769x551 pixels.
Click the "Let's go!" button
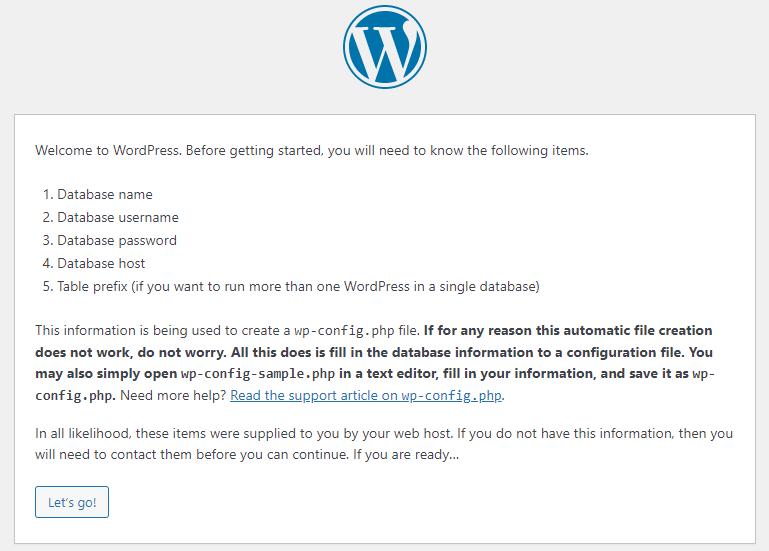tap(72, 502)
